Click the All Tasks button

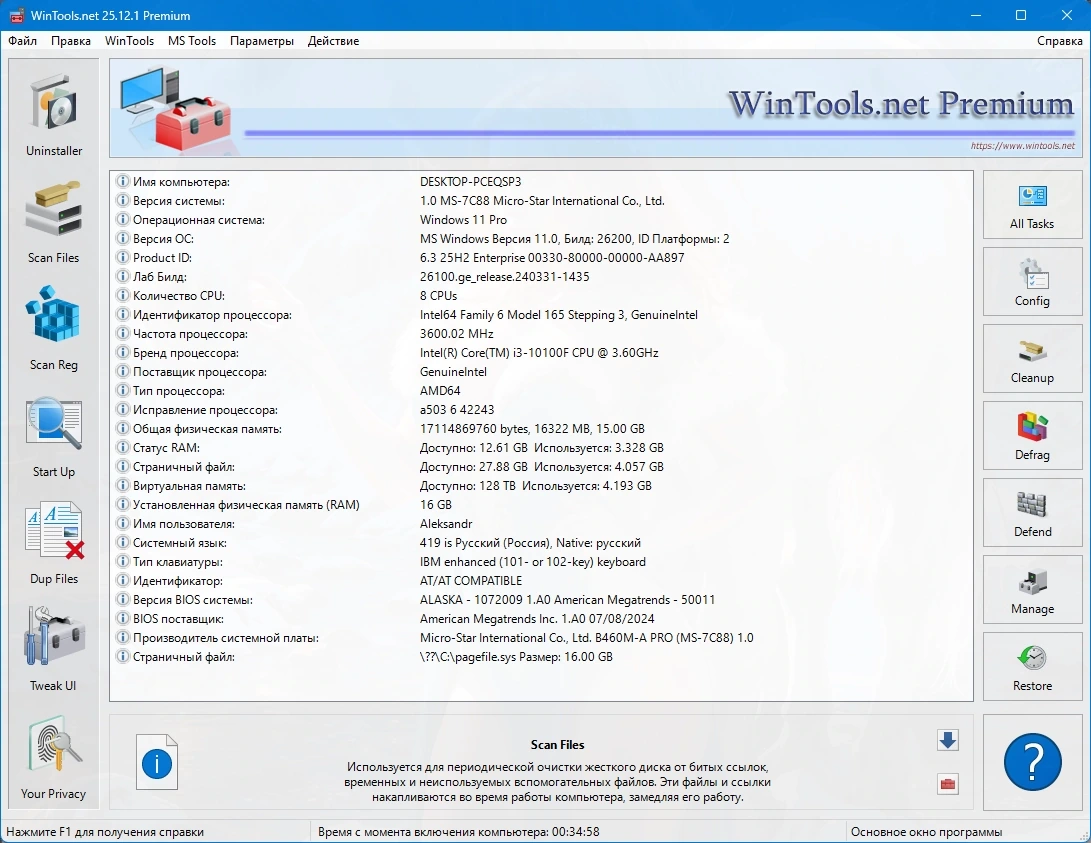(x=1032, y=204)
